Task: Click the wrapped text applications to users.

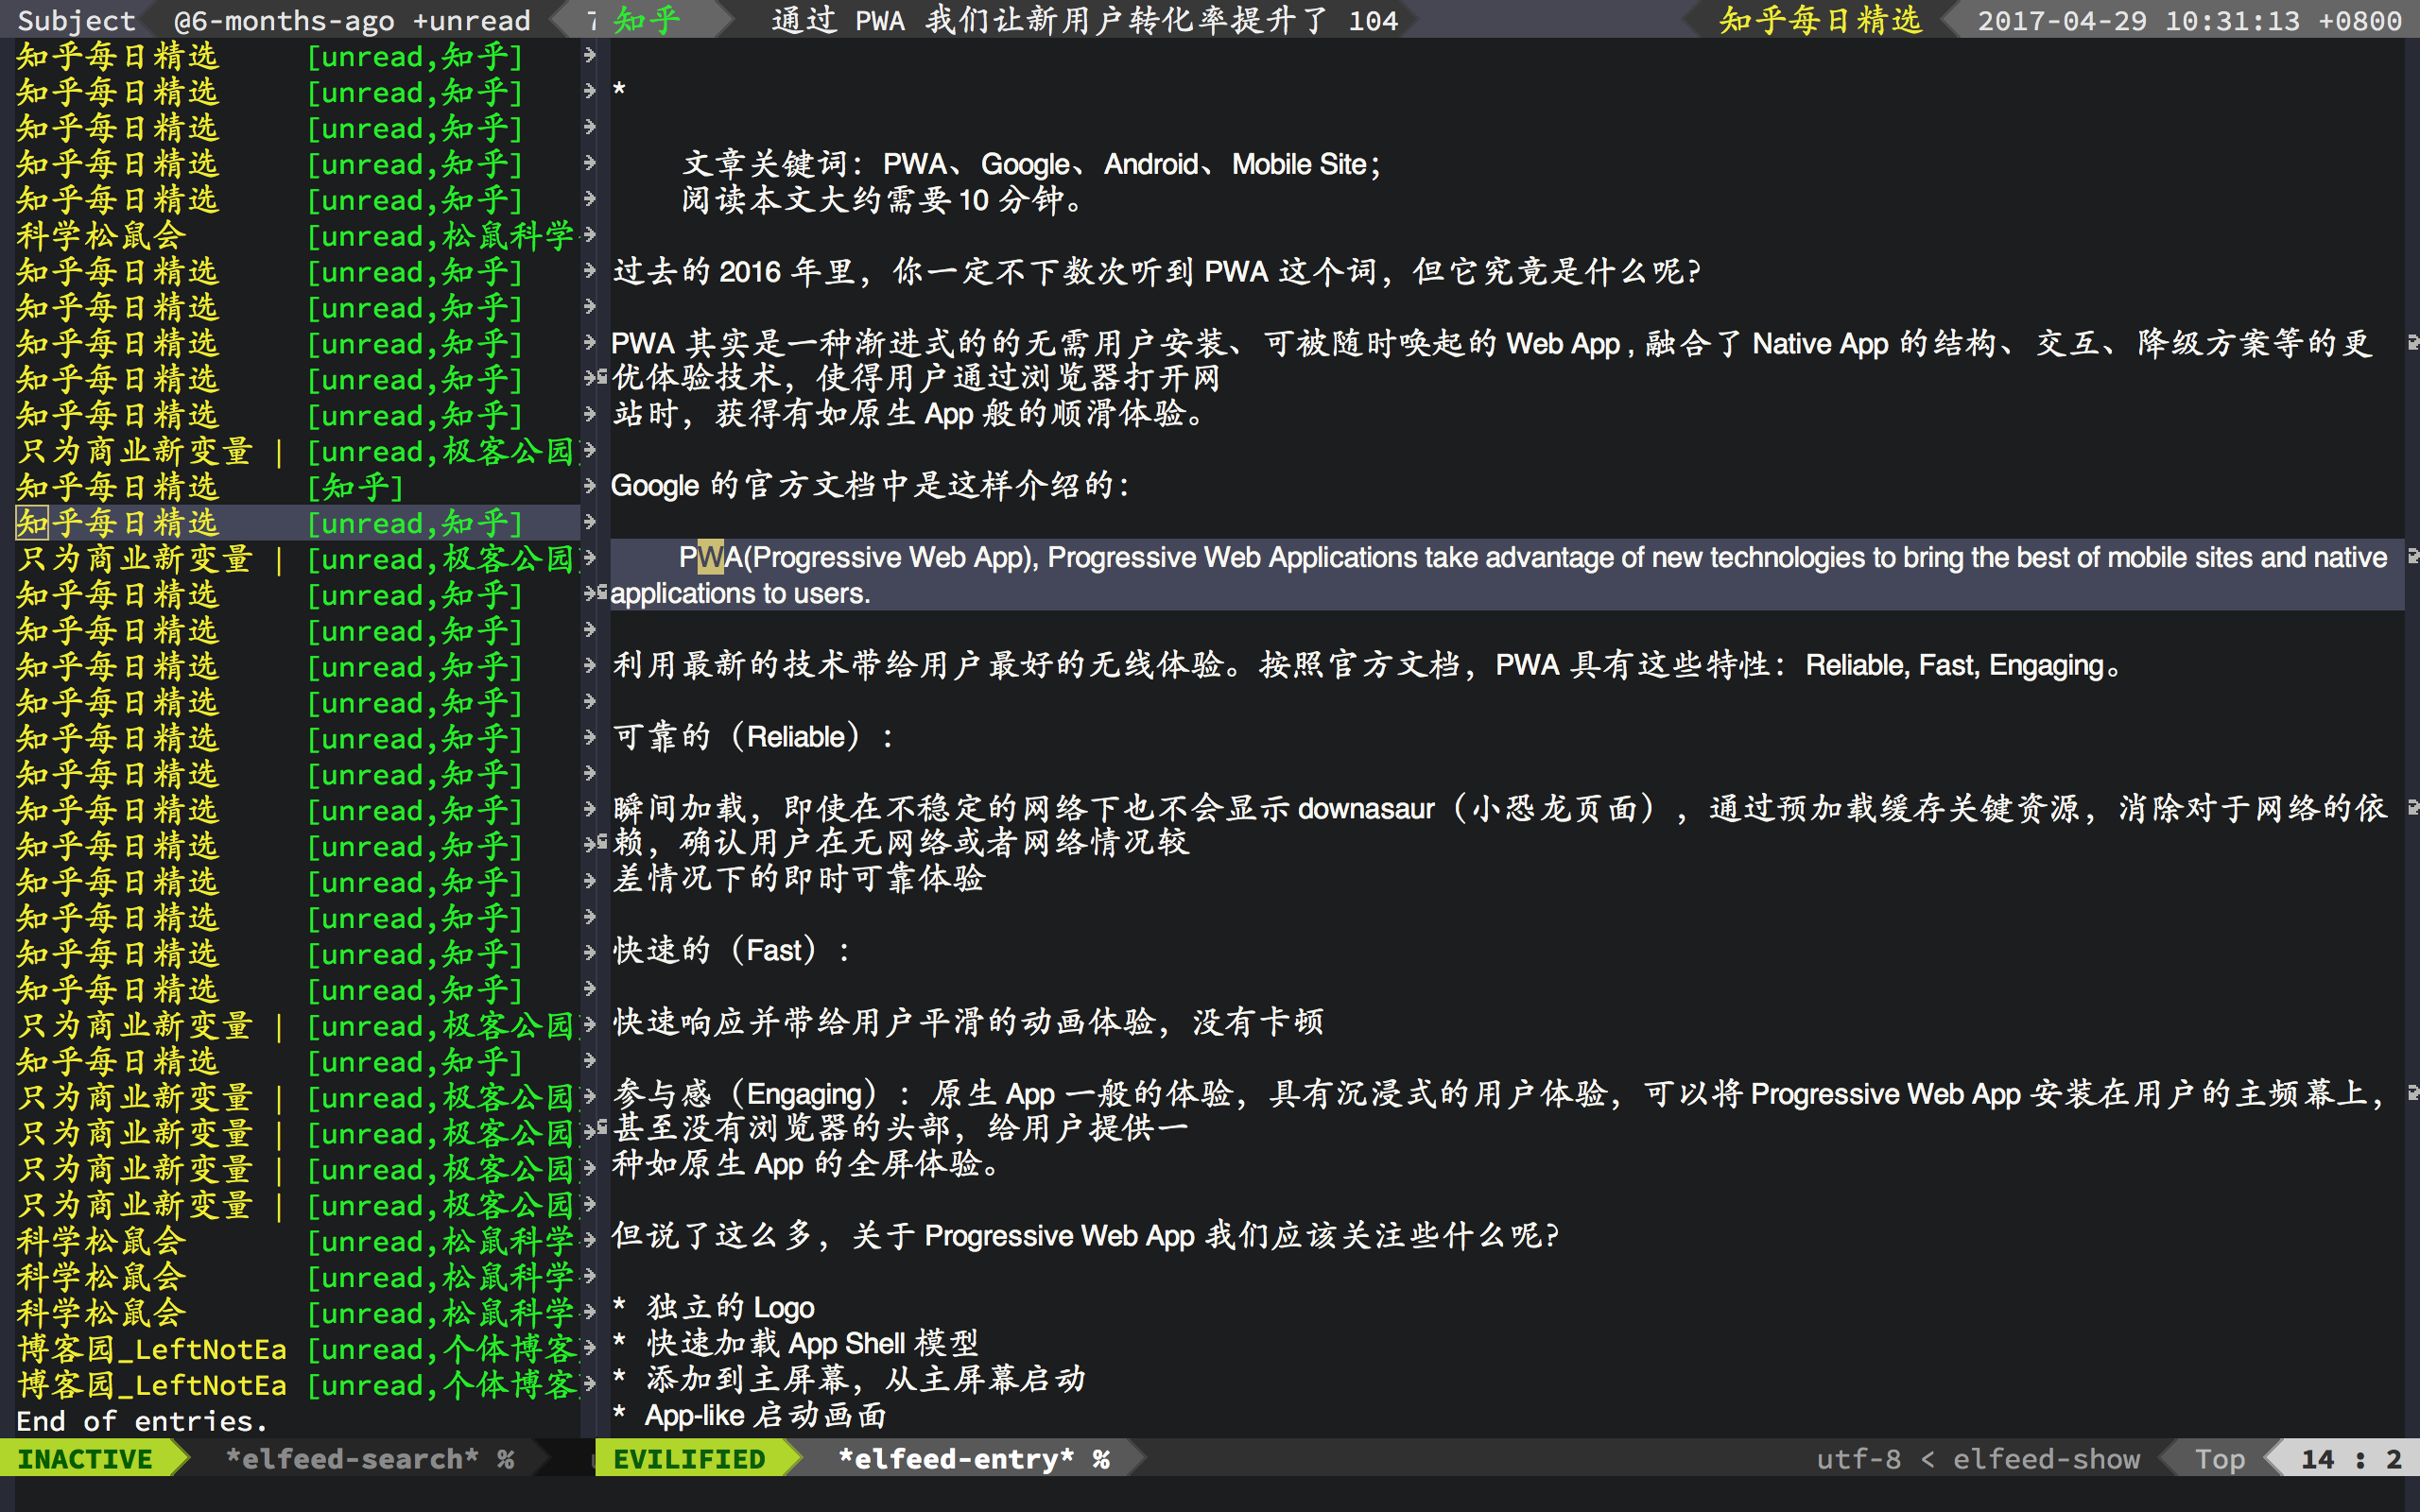Action: click(740, 594)
